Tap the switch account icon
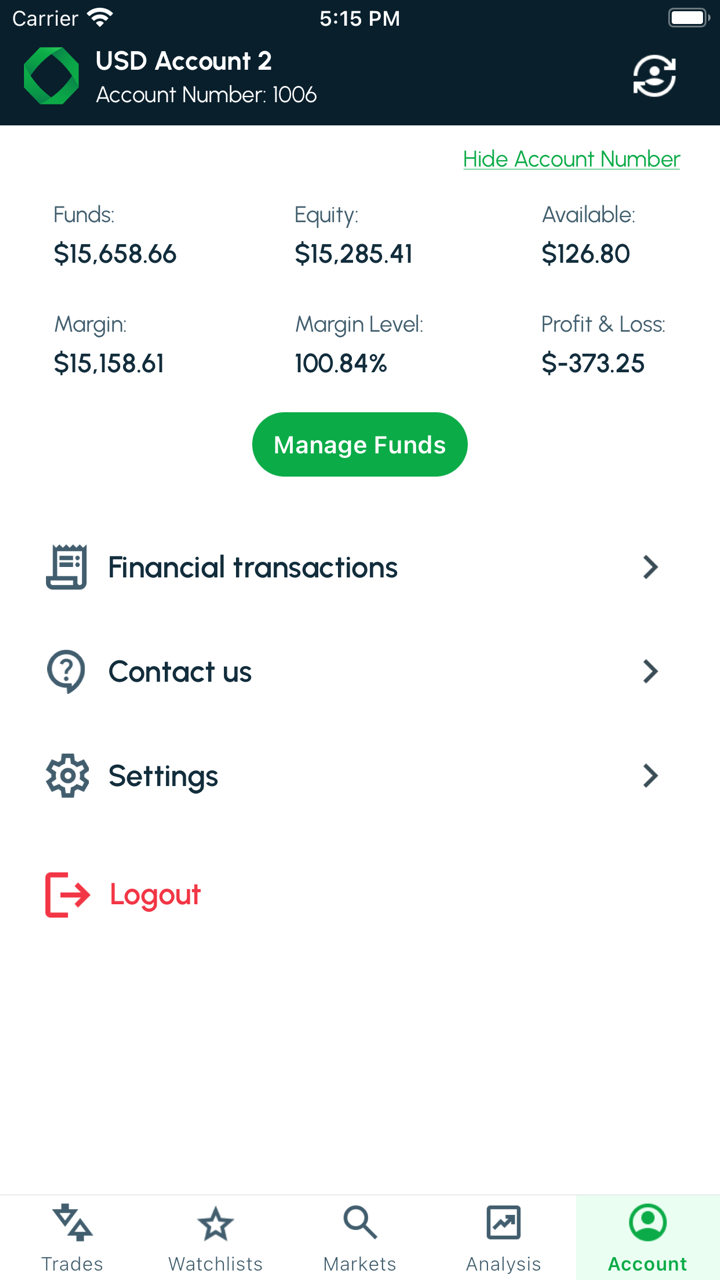 point(654,76)
